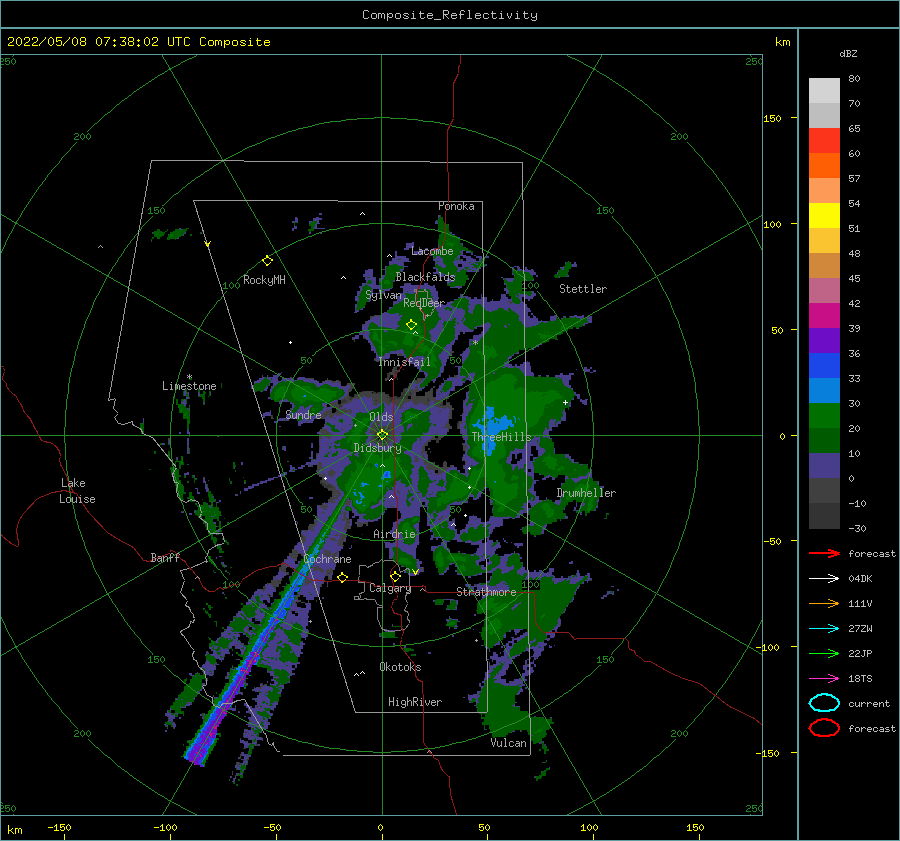900x841 pixels.
Task: Click the asterisk marker above Limestone
Action: 189,377
